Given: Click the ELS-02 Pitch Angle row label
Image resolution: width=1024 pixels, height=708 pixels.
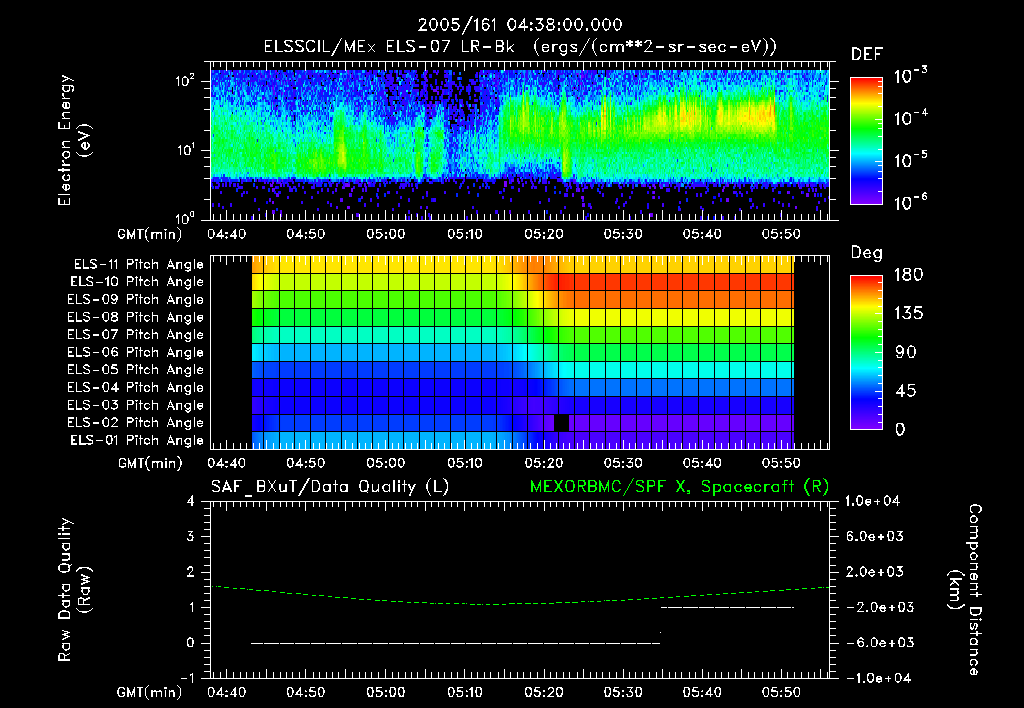Looking at the screenshot, I should tap(136, 423).
